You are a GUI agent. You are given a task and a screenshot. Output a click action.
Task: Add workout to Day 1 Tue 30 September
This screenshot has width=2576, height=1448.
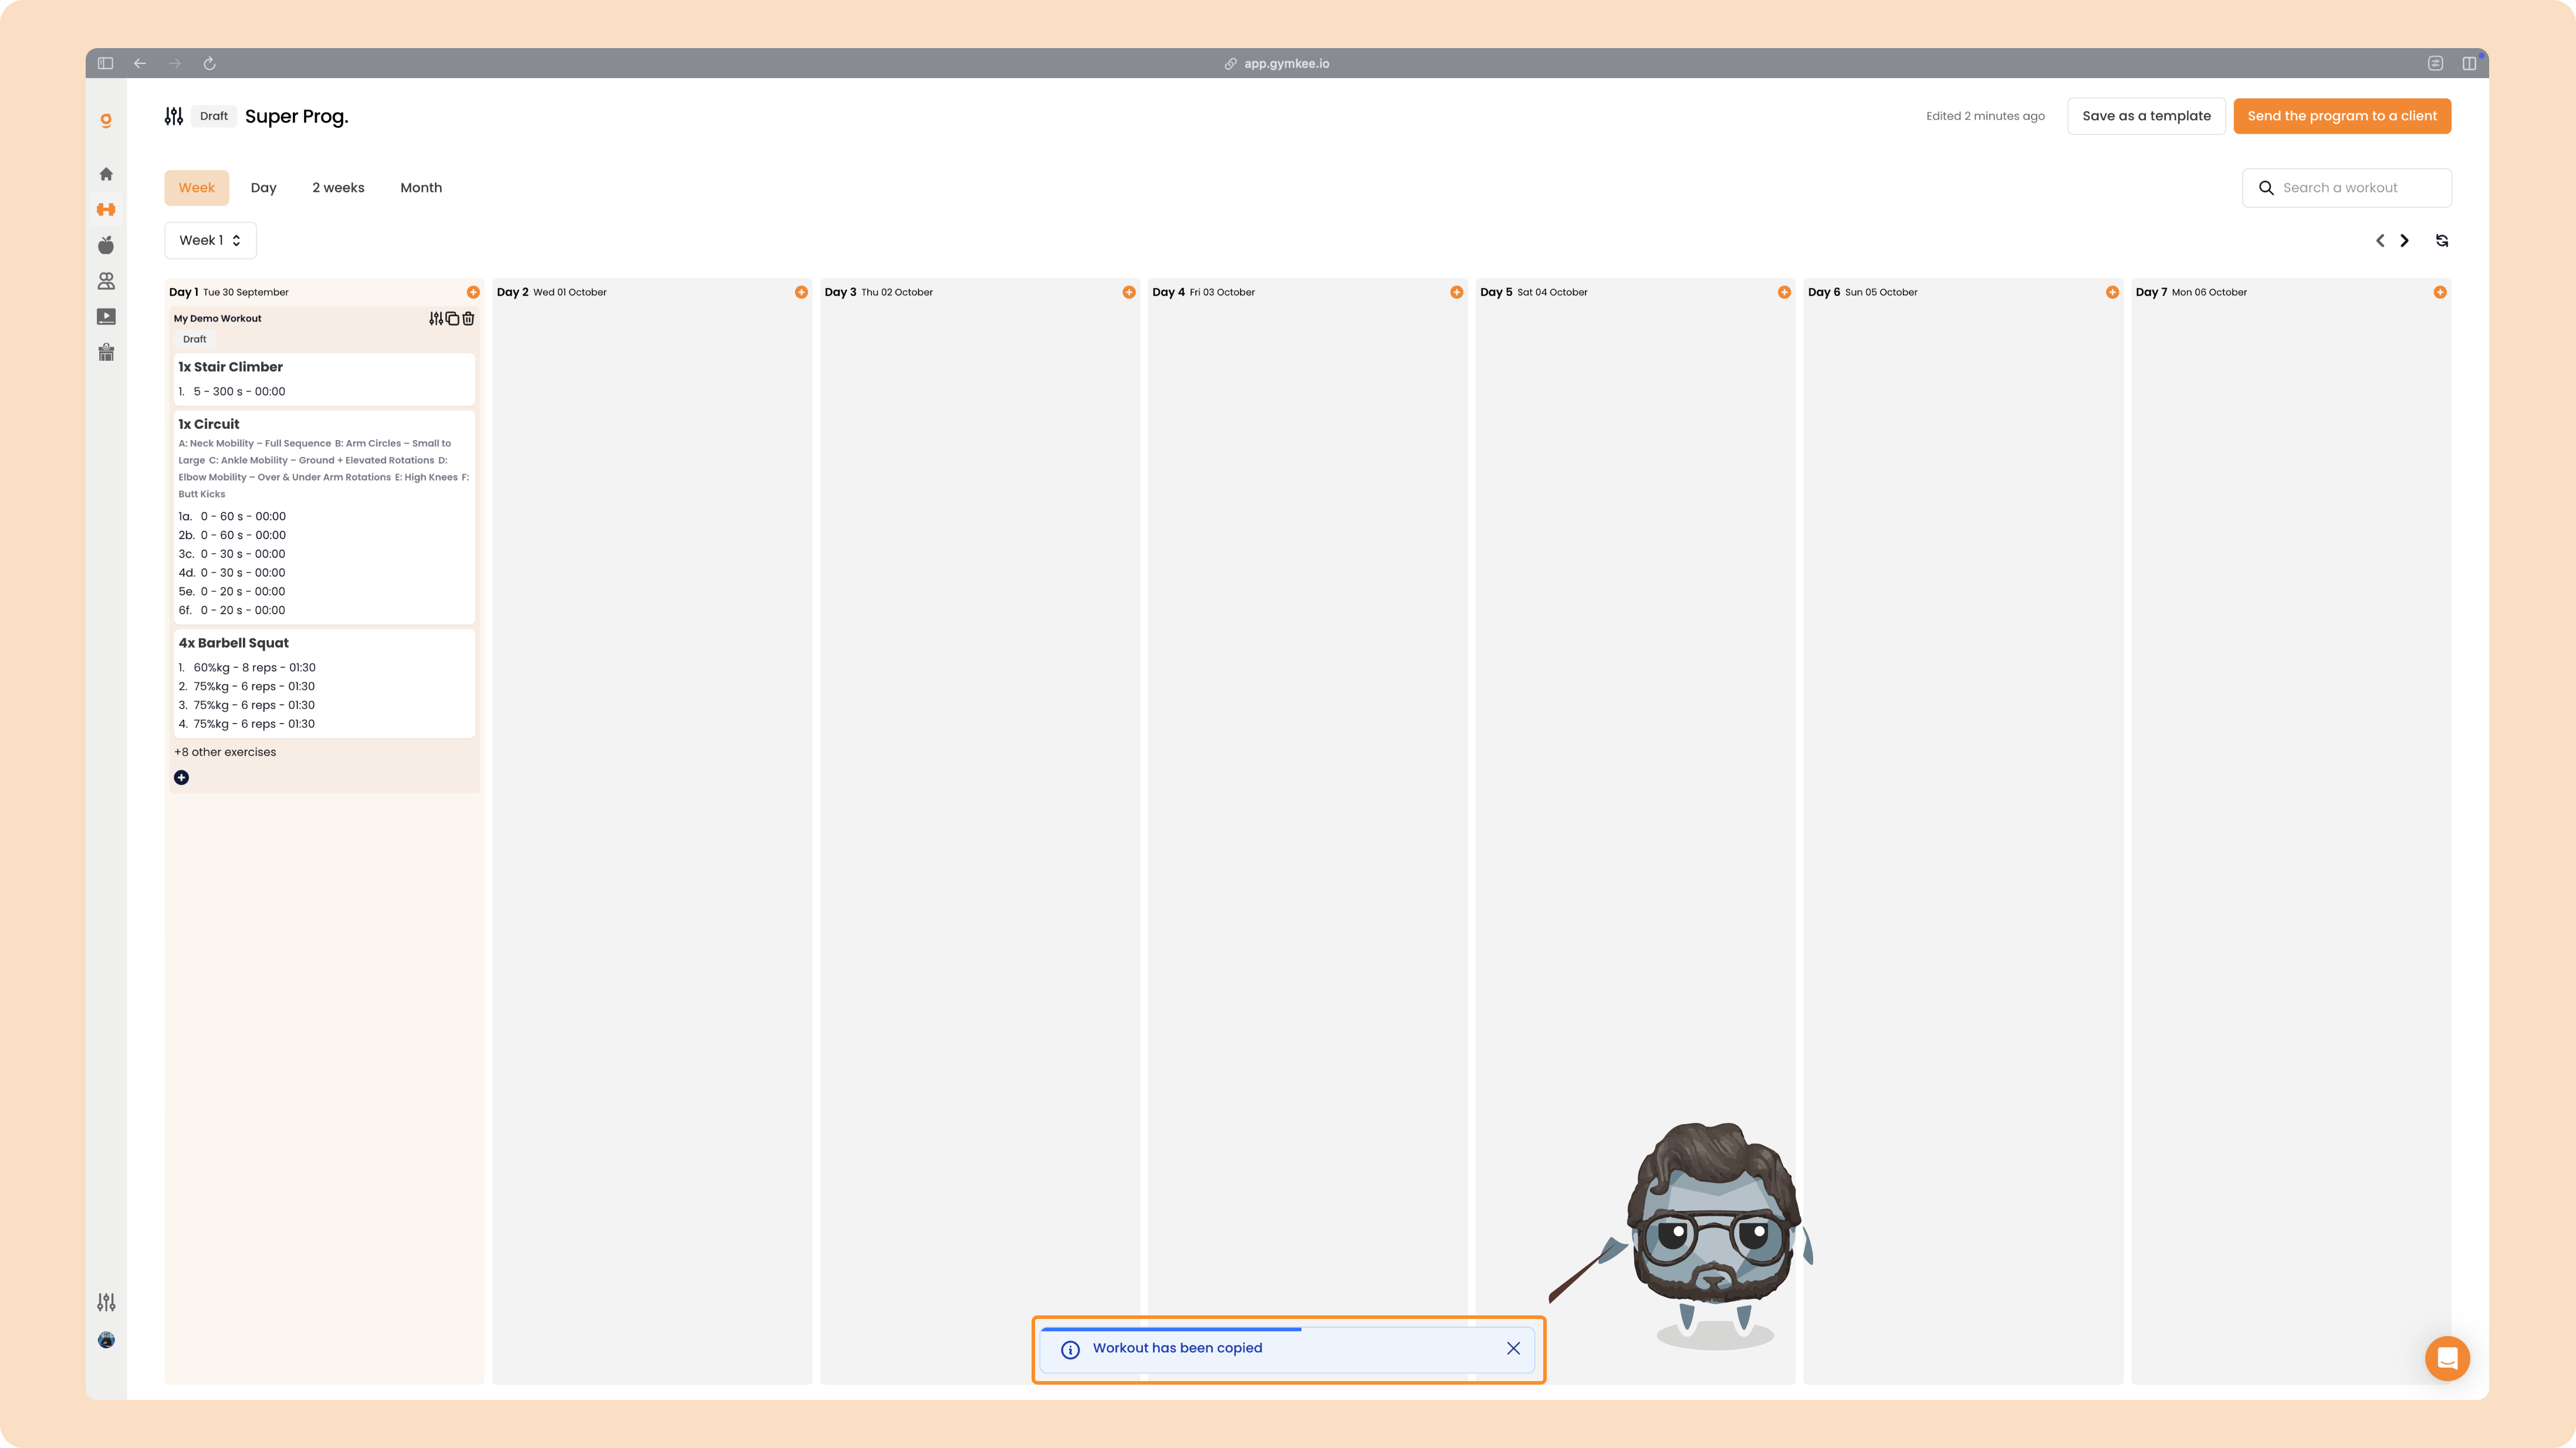(473, 292)
